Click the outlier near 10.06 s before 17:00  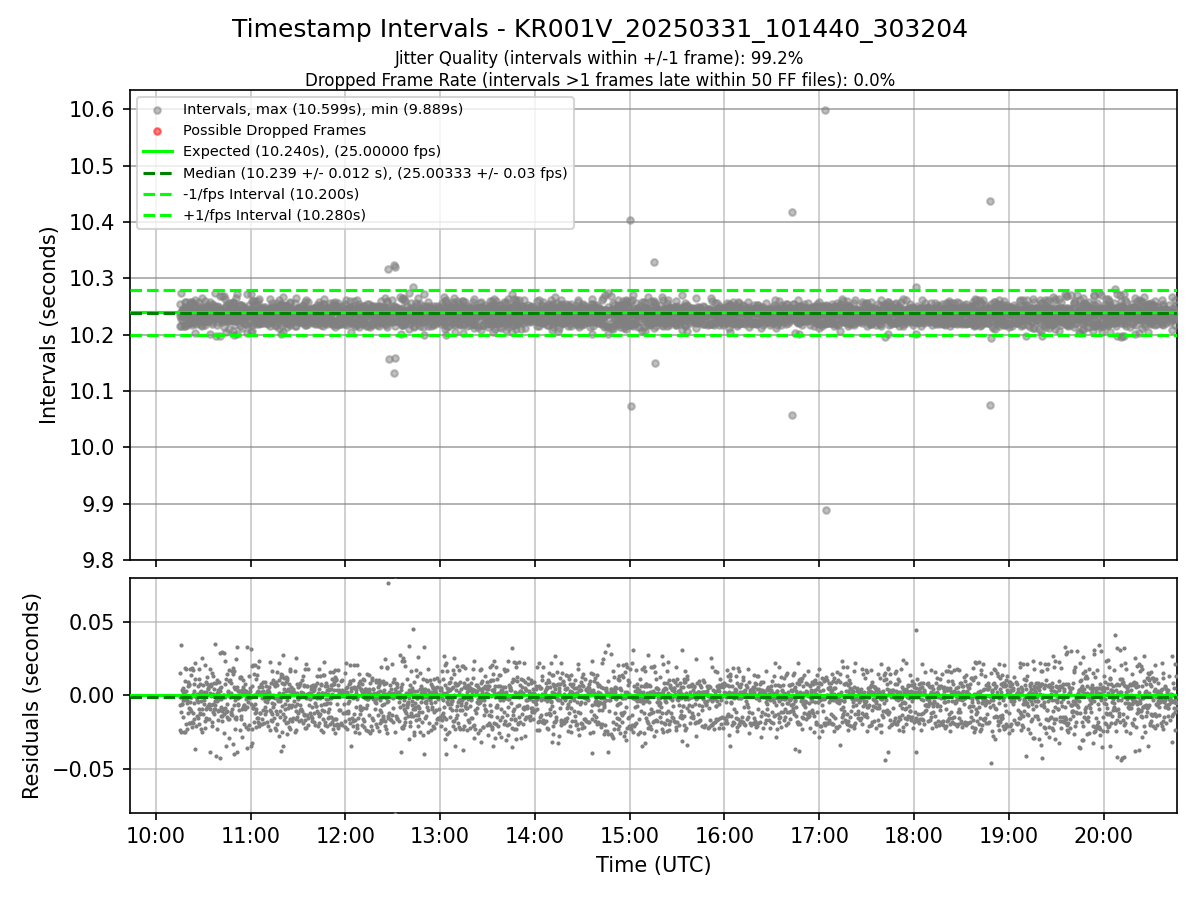coord(792,415)
